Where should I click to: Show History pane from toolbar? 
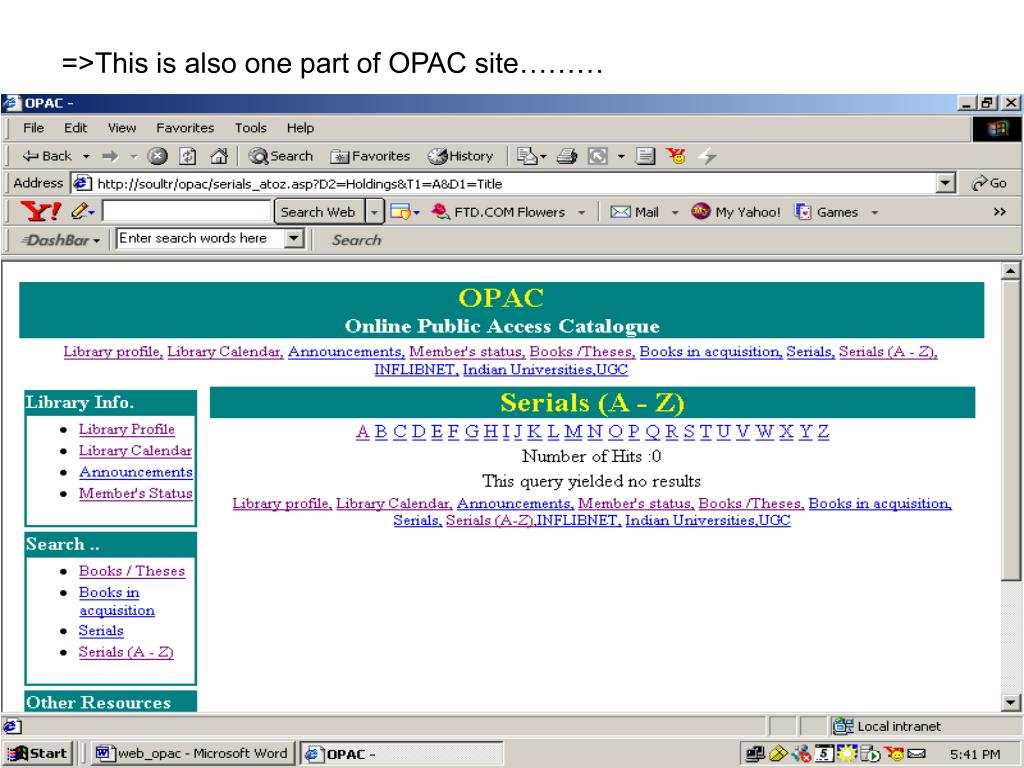(x=460, y=156)
